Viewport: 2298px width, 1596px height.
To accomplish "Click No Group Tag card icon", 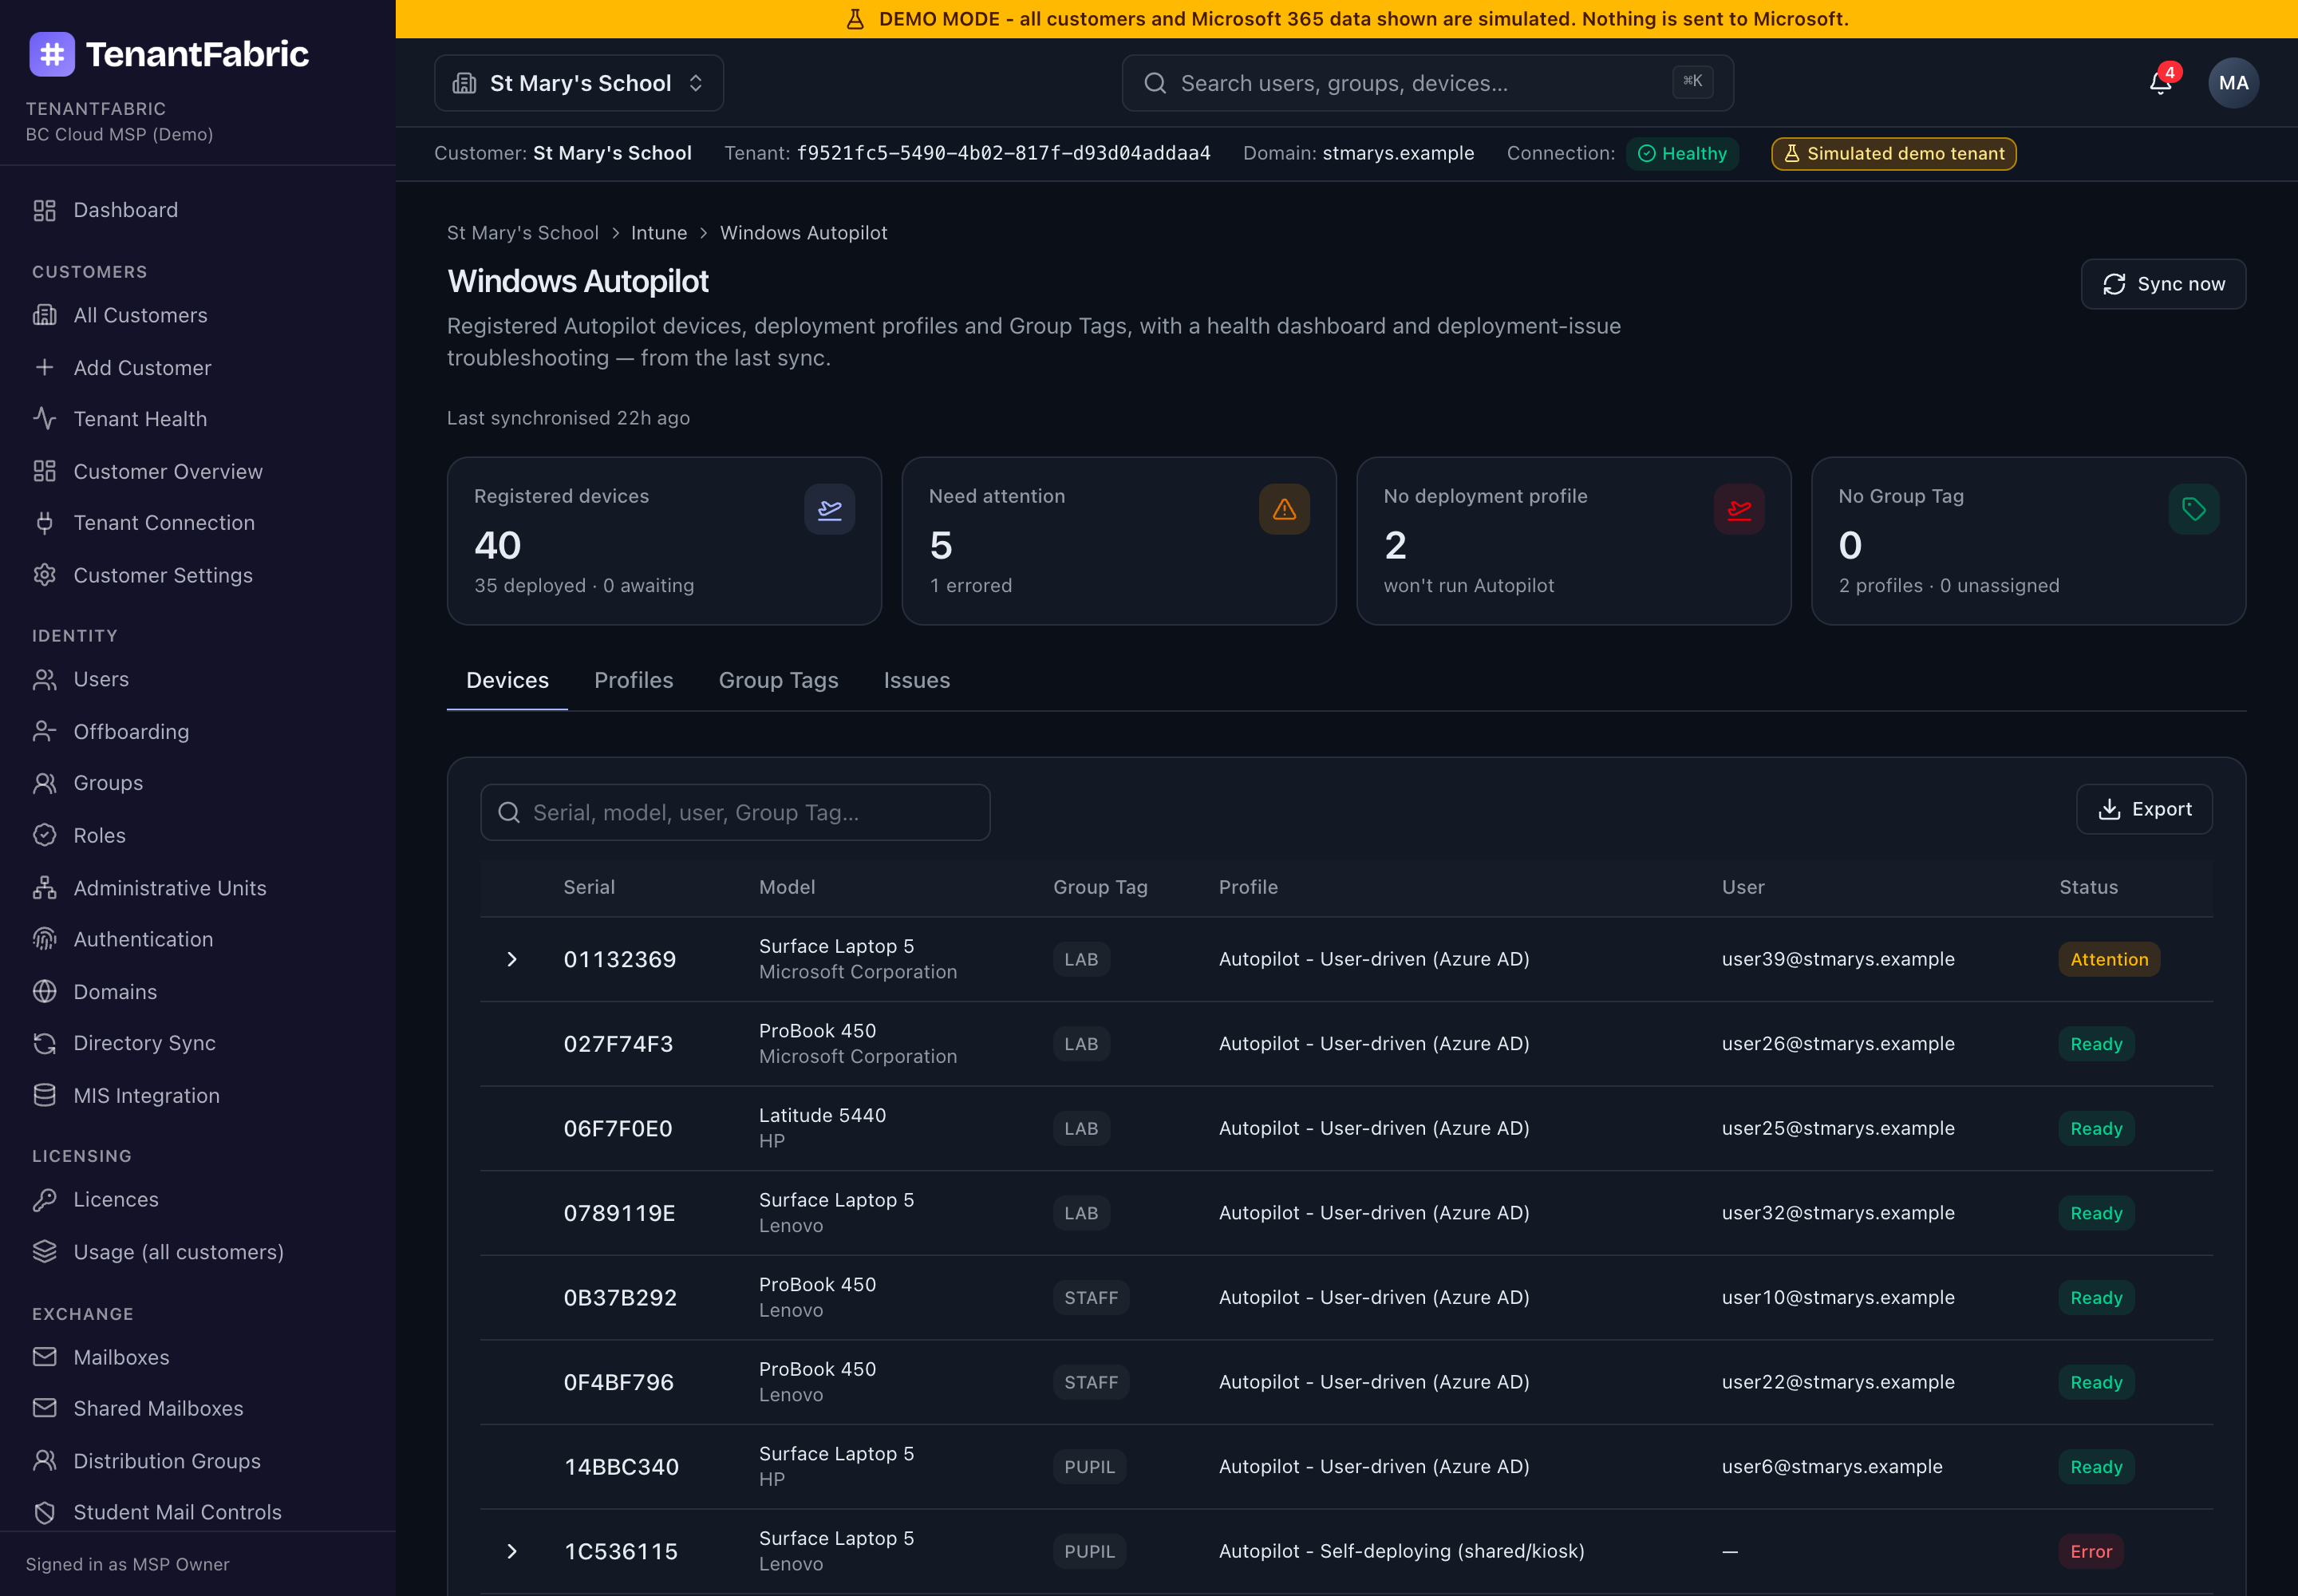I will [x=2193, y=510].
